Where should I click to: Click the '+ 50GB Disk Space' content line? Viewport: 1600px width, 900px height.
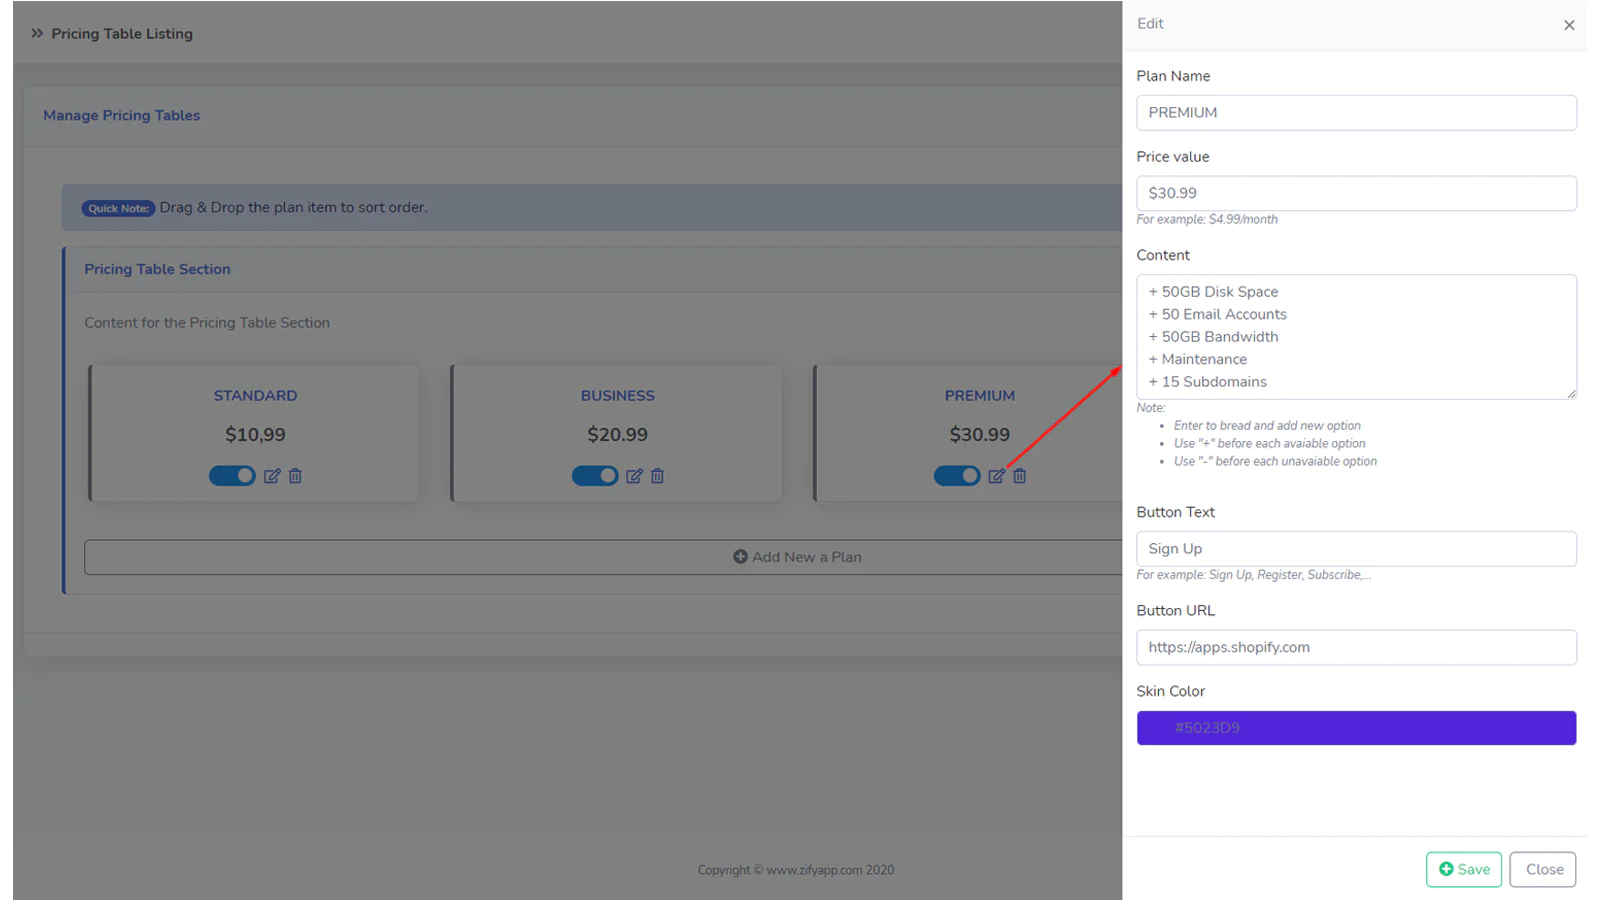pos(1213,292)
